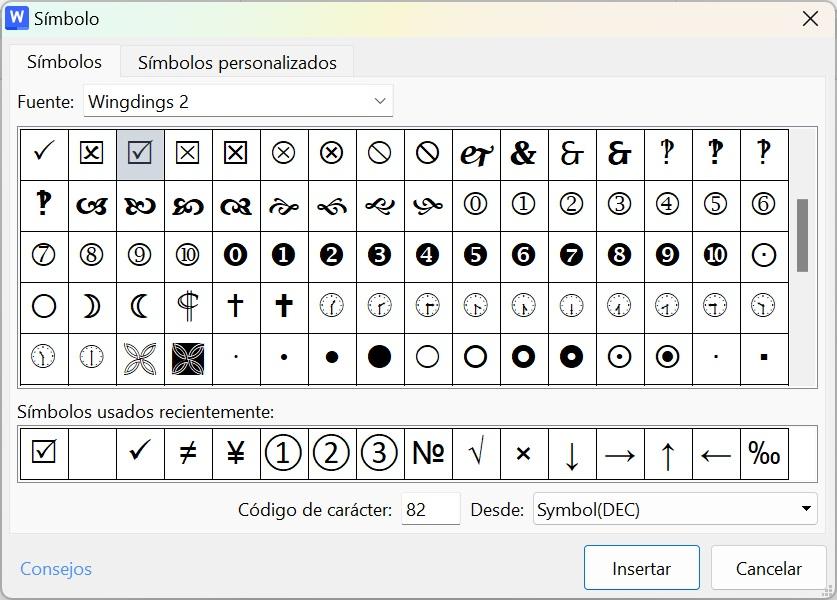This screenshot has height=600, width=837.
Task: Select the highlighted checked box symbol
Action: pos(140,153)
